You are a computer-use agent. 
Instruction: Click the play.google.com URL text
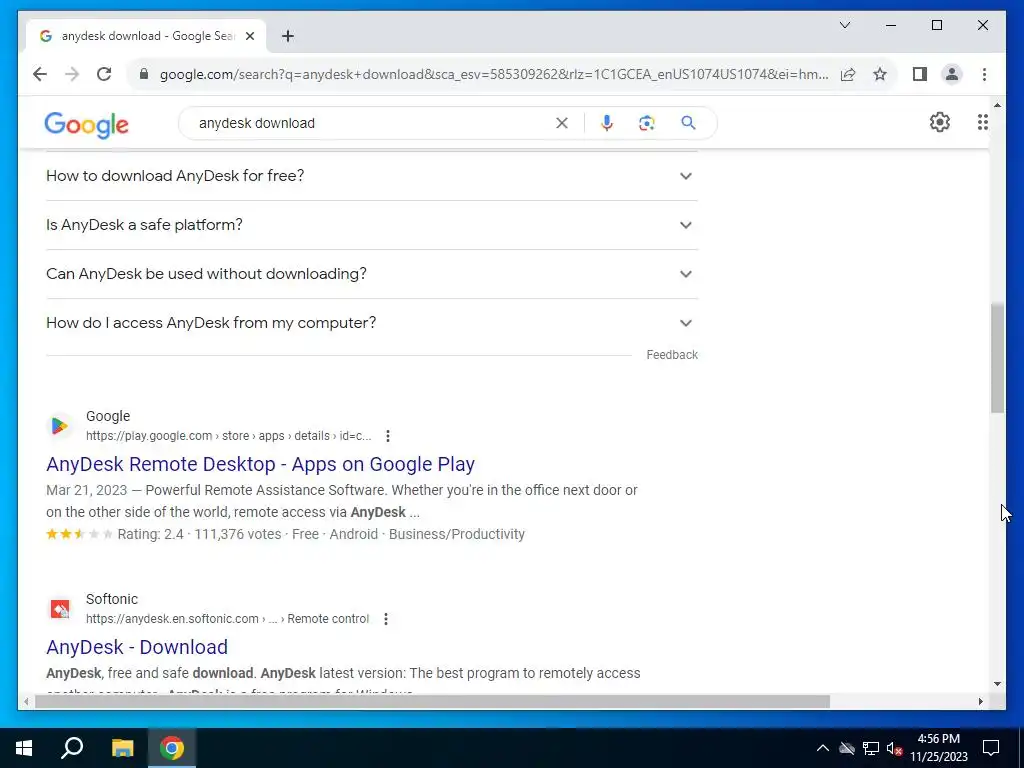coord(229,436)
